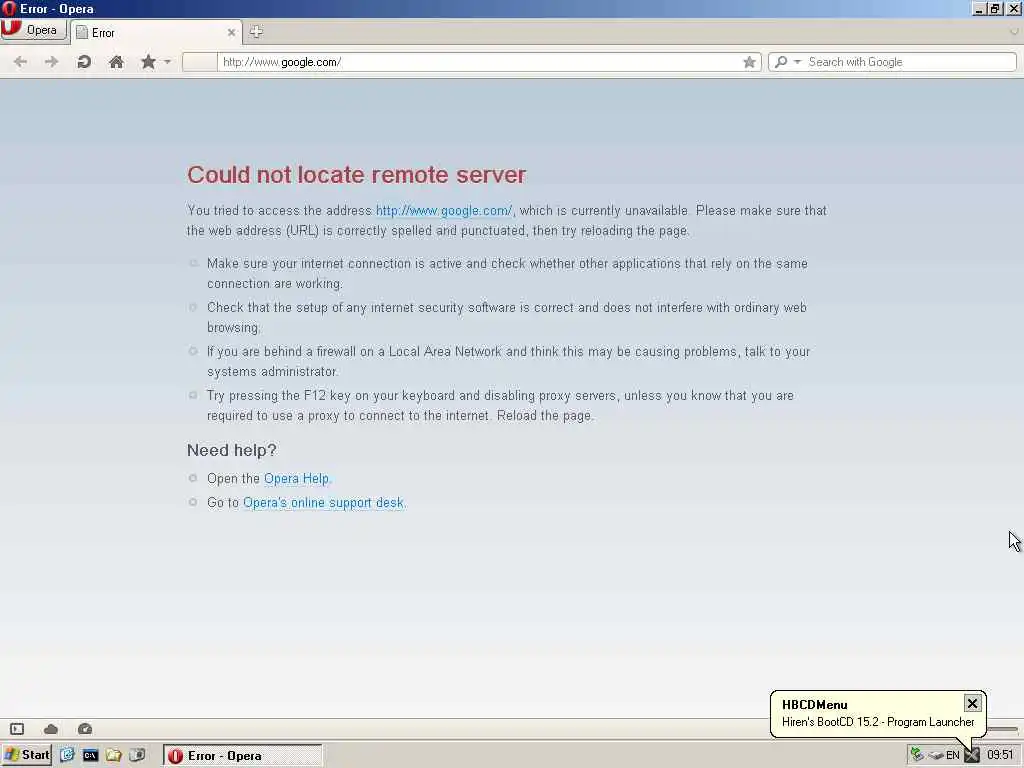
Task: Activate Error - Opera taskbar button
Action: pos(243,756)
